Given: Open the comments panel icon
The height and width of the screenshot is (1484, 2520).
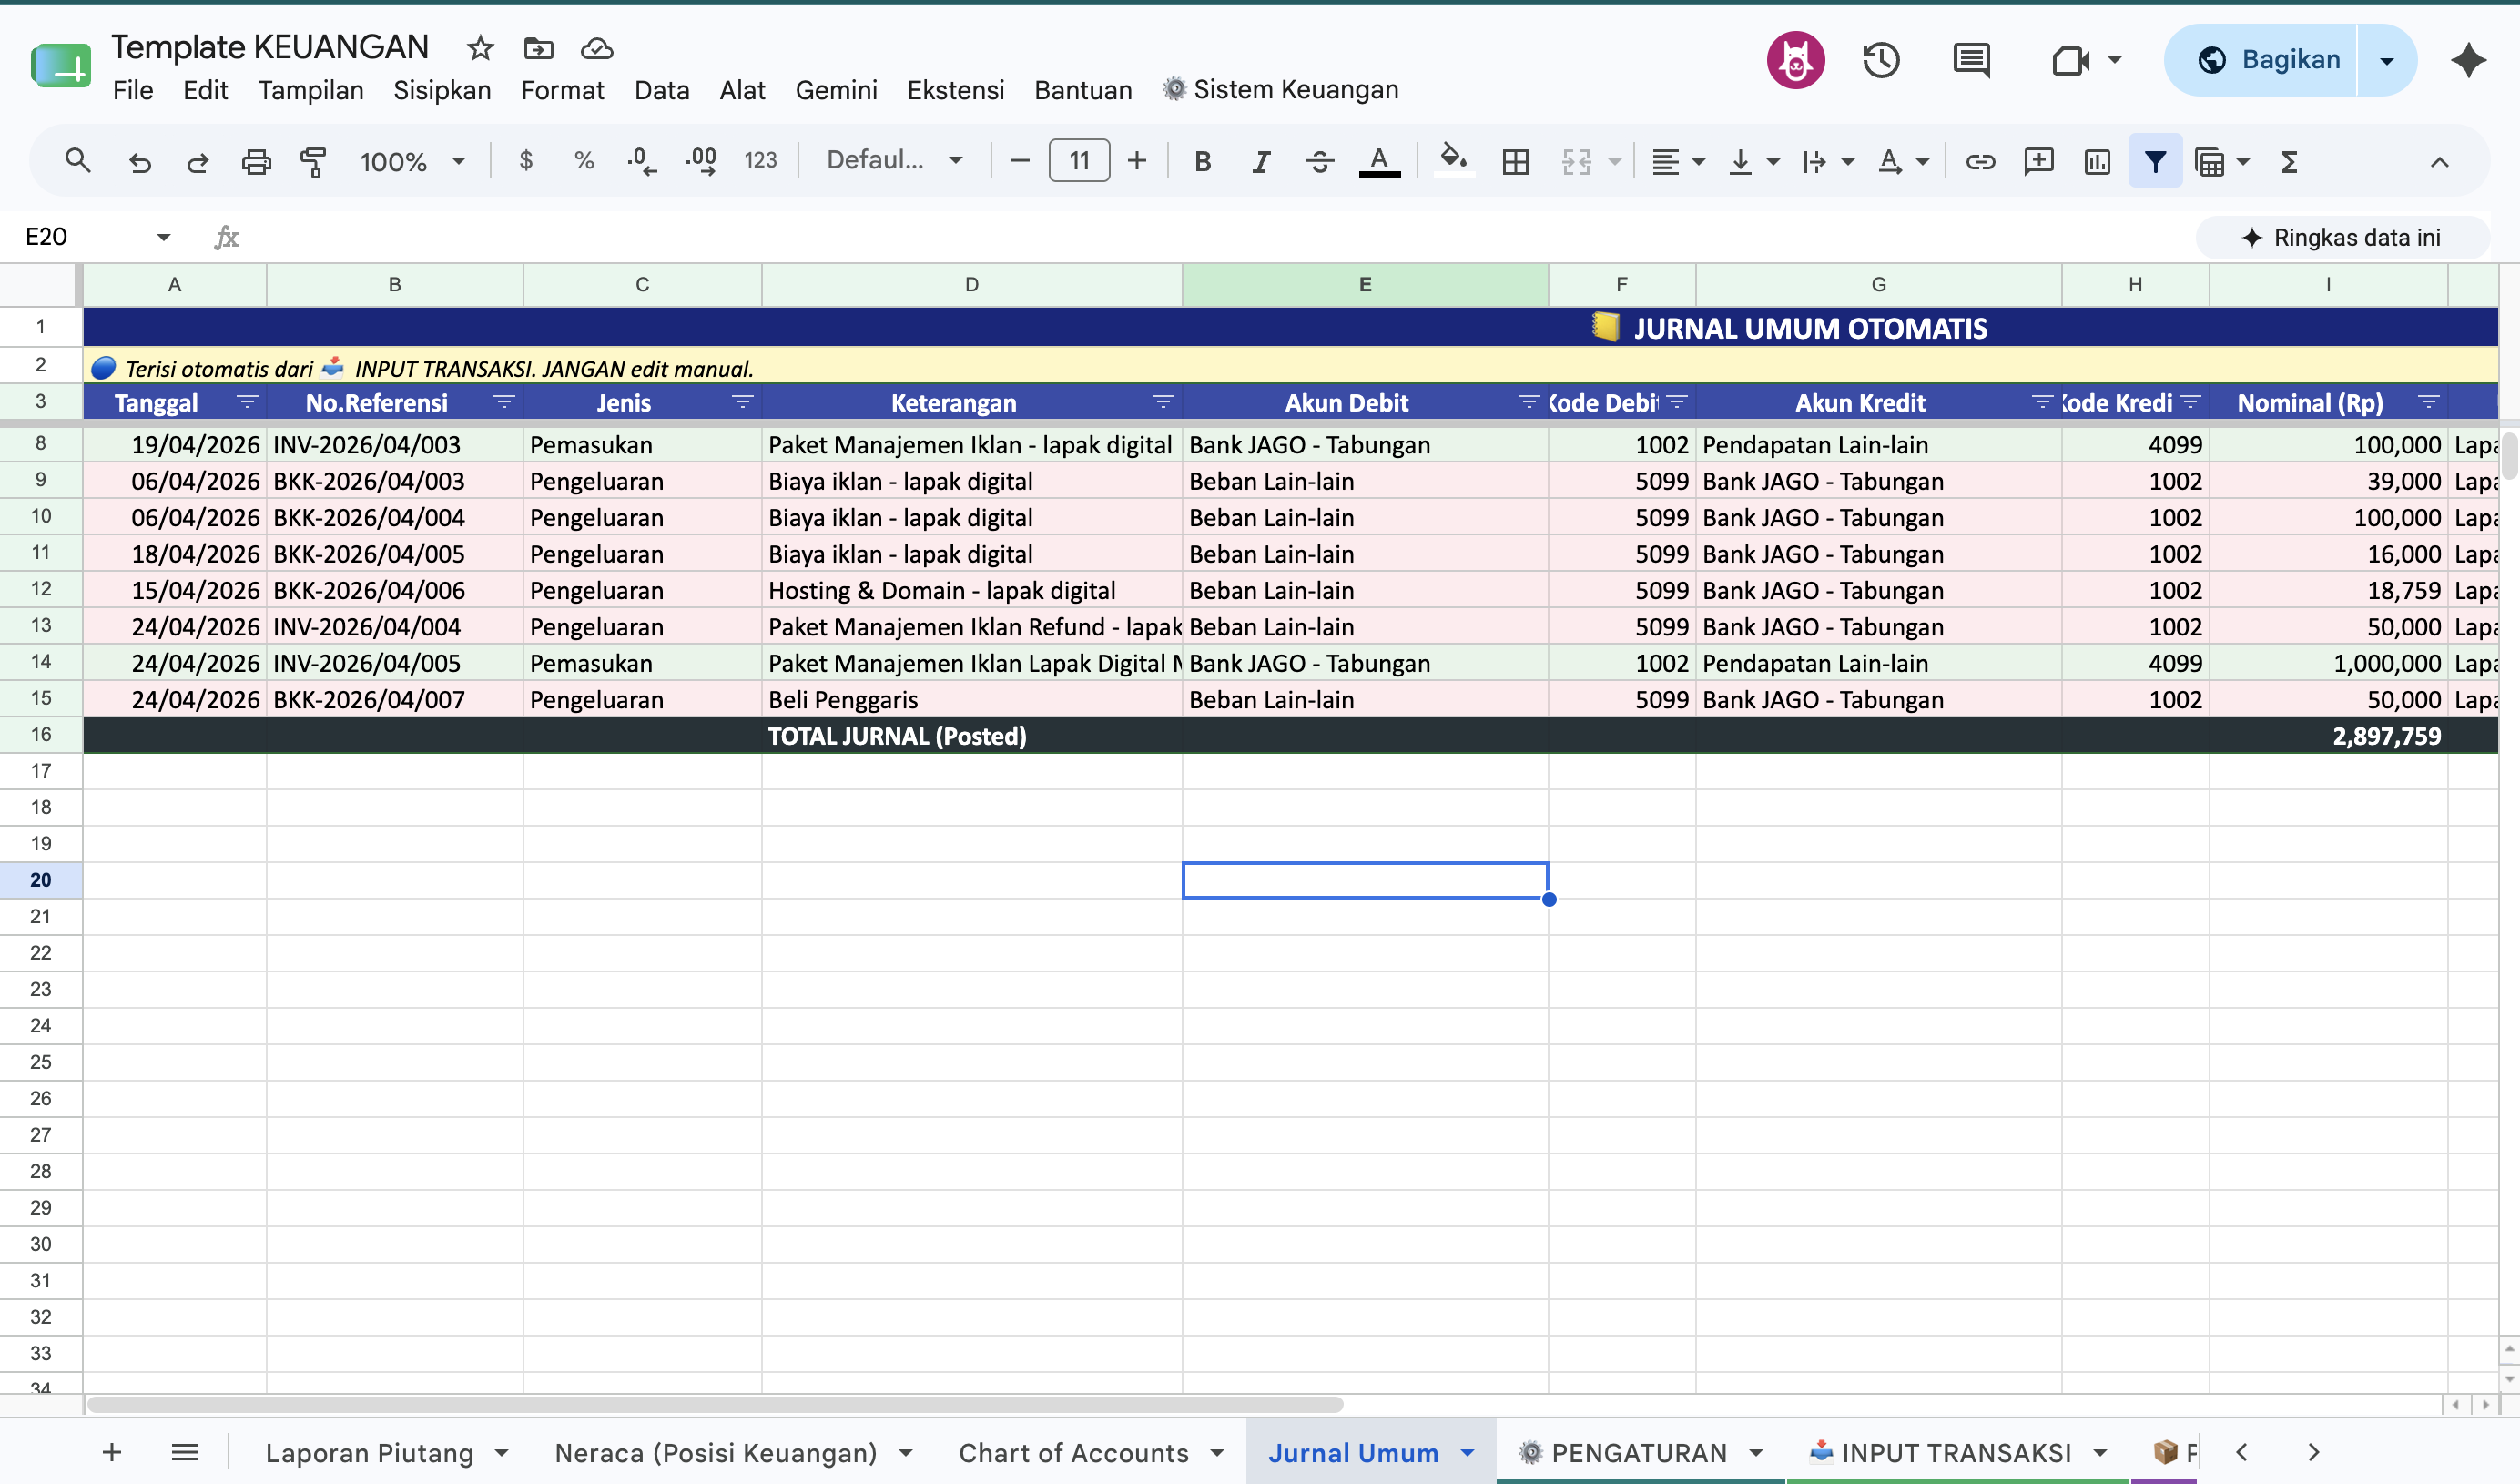Looking at the screenshot, I should (x=1971, y=60).
